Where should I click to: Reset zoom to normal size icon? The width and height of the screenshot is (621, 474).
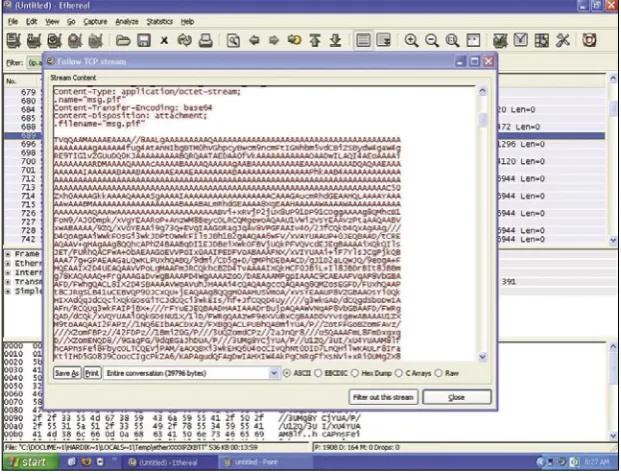[452, 40]
